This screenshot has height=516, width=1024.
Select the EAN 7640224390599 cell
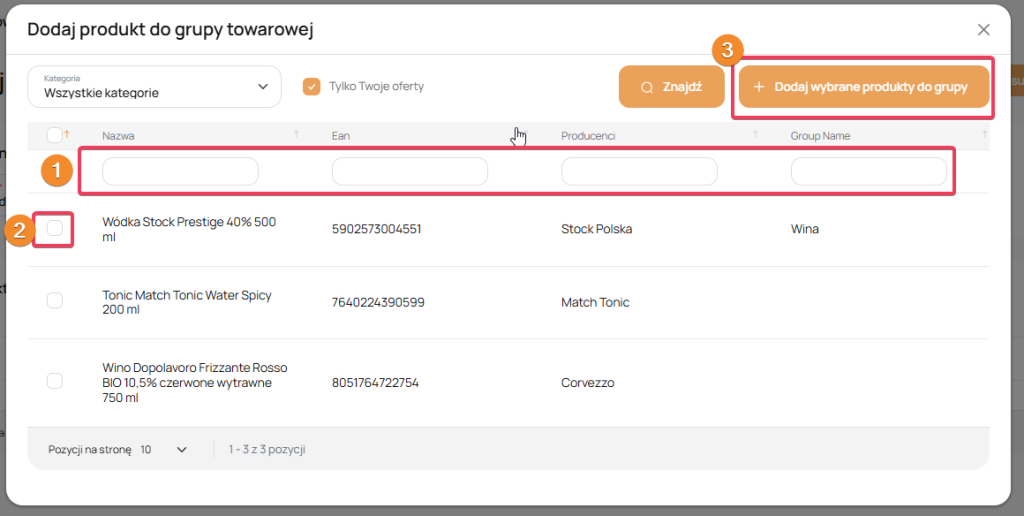point(378,302)
